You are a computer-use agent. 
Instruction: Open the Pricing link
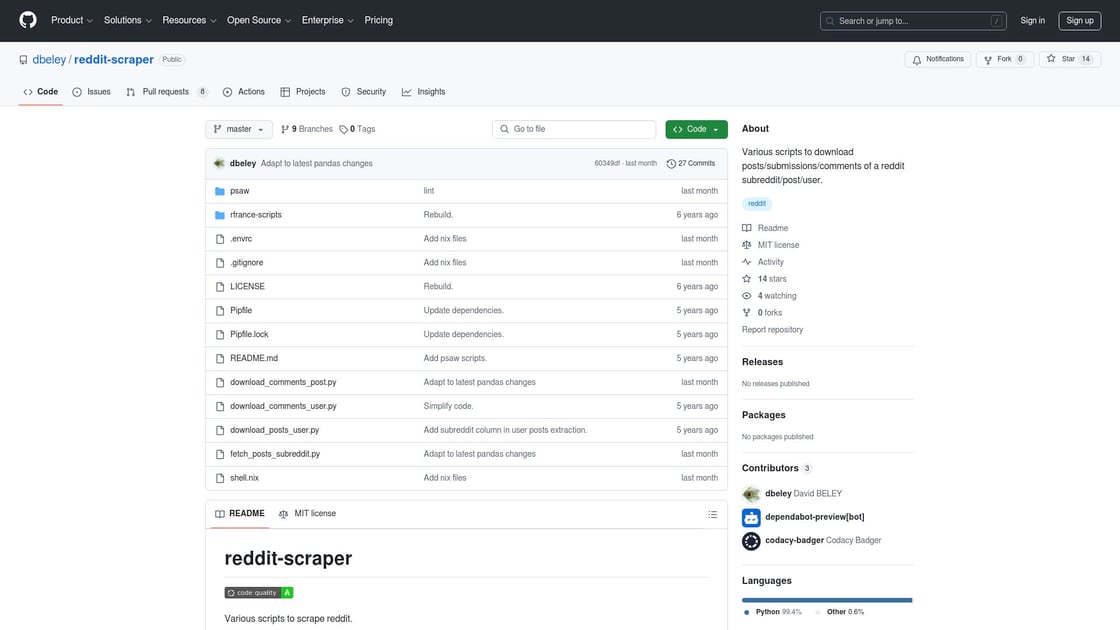(379, 20)
